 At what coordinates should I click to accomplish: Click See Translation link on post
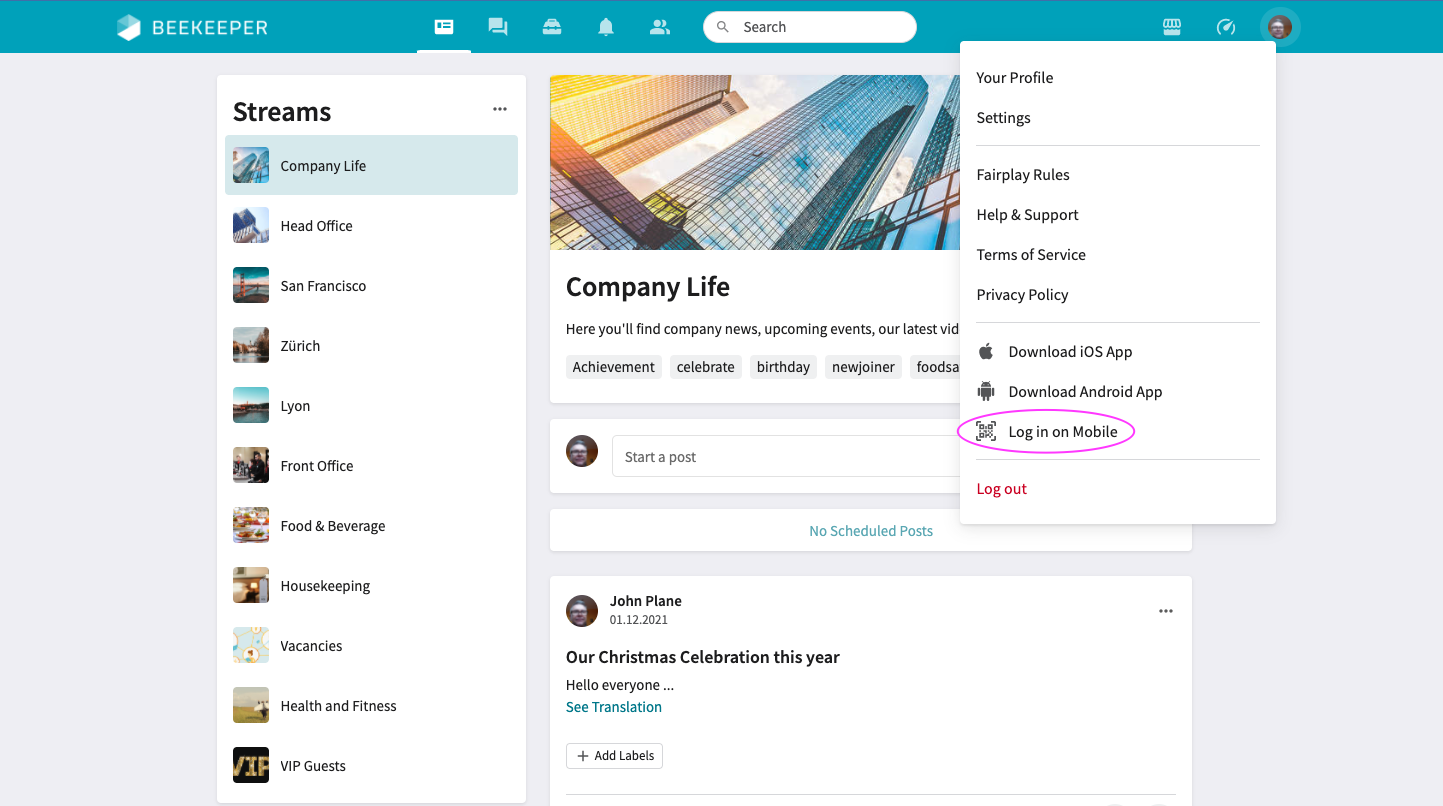[614, 707]
